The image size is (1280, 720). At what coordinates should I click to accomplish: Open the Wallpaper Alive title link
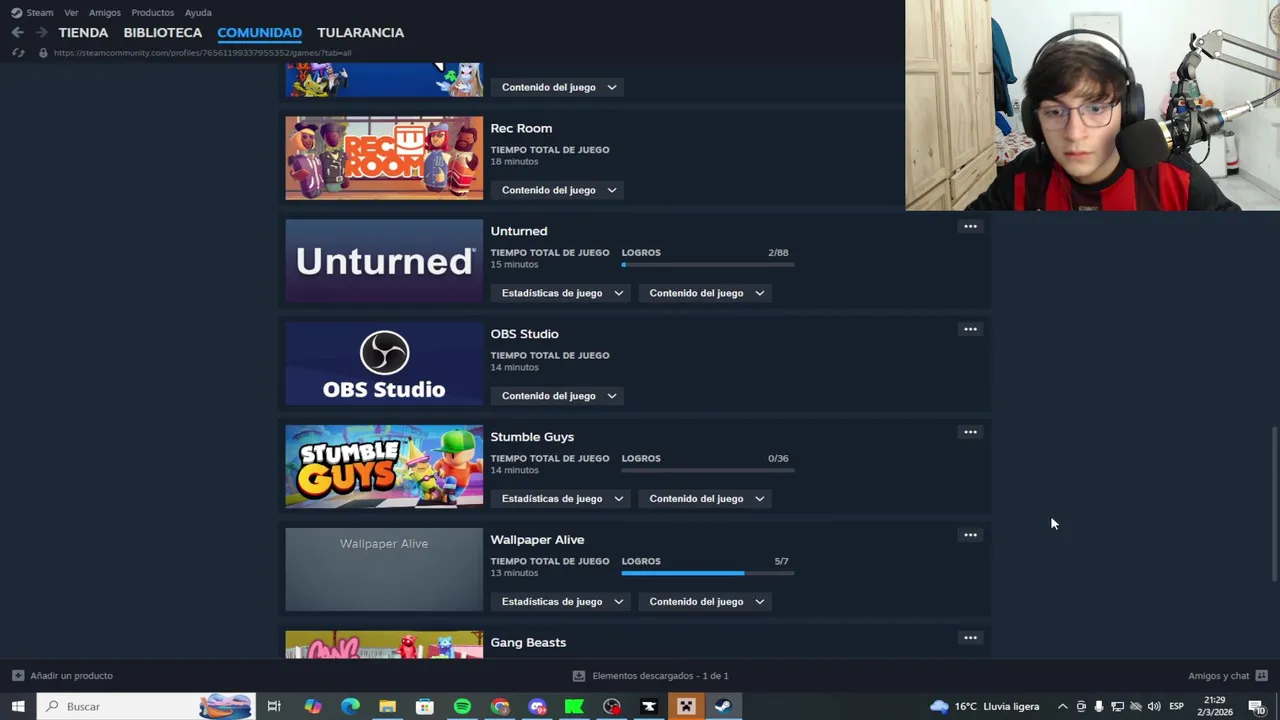537,540
